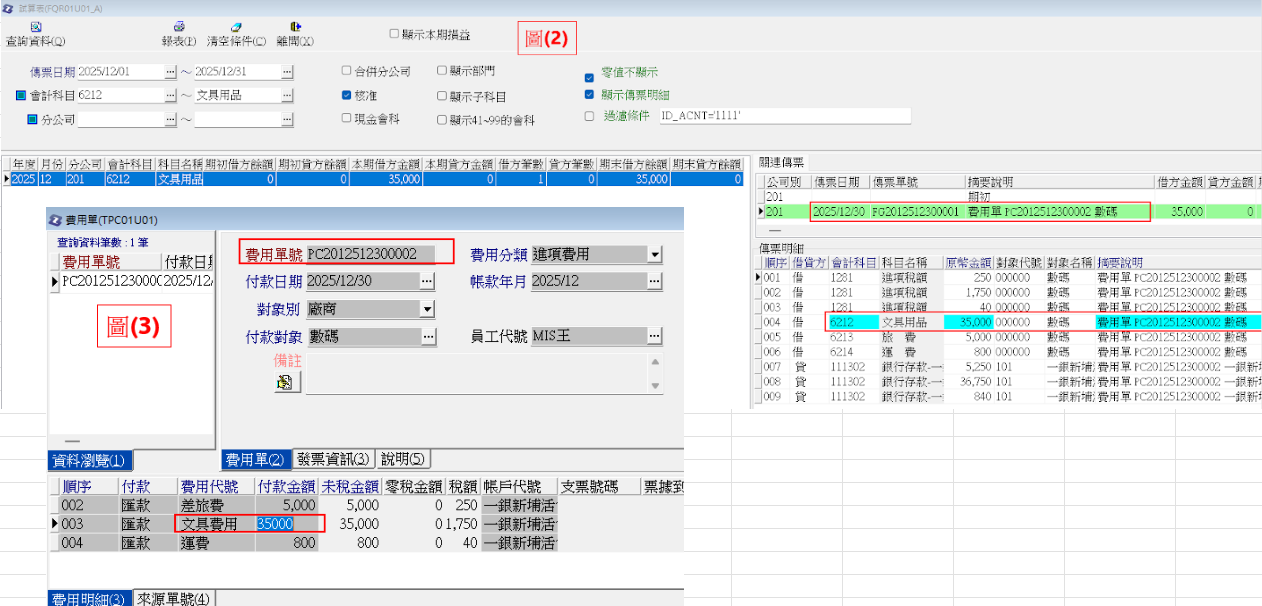This screenshot has width=1262, height=606.
Task: Switch to the 發票資訊(3) tab
Action: [333, 460]
